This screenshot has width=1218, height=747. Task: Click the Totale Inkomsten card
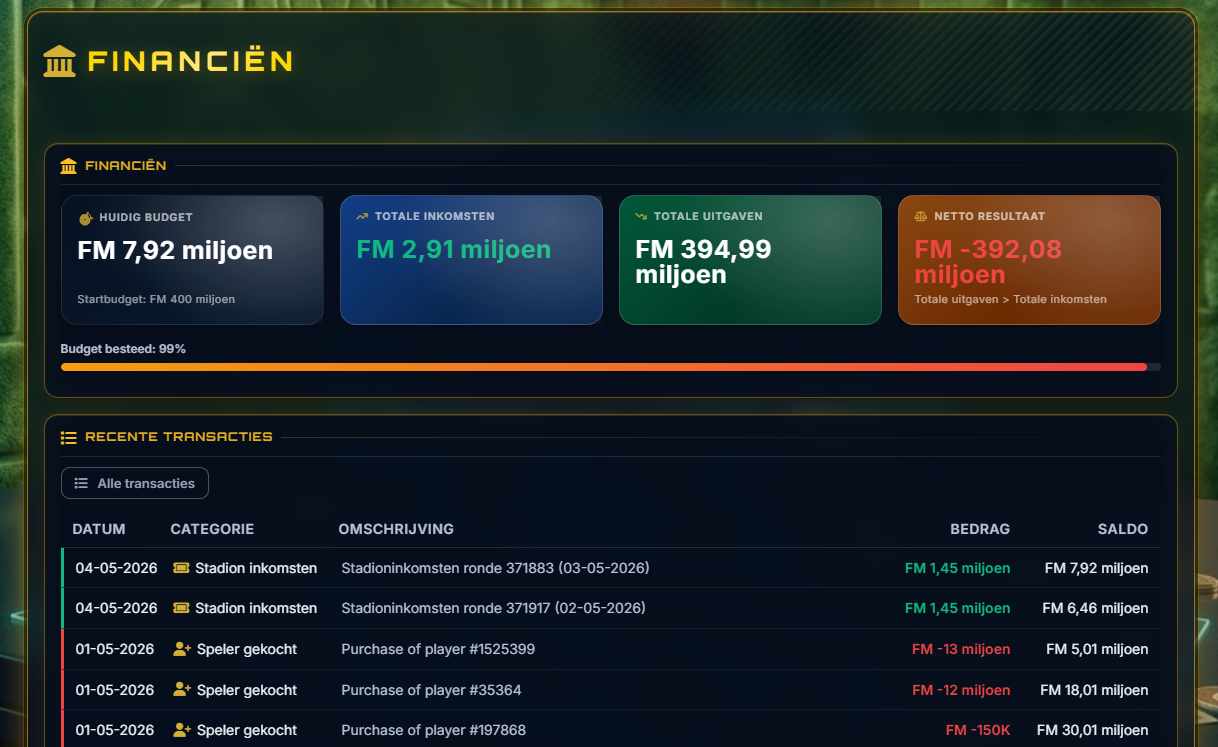point(471,260)
